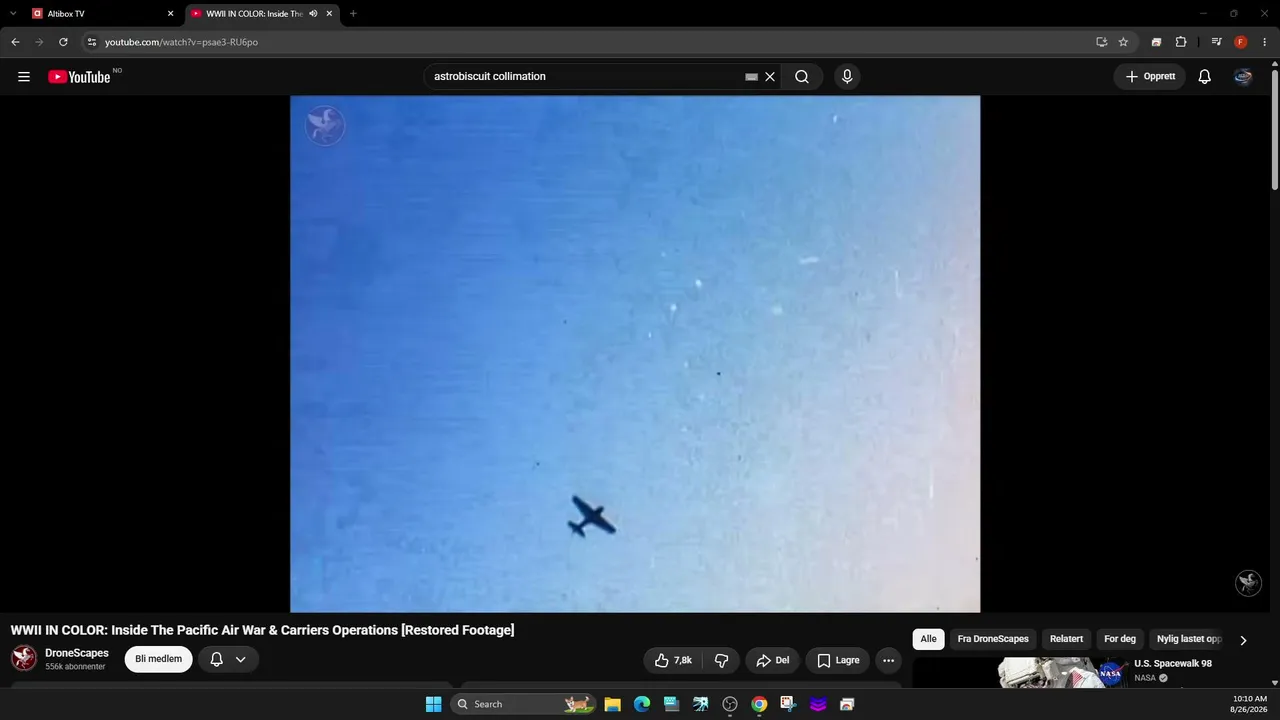
Task: Open a new browser tab
Action: (353, 14)
